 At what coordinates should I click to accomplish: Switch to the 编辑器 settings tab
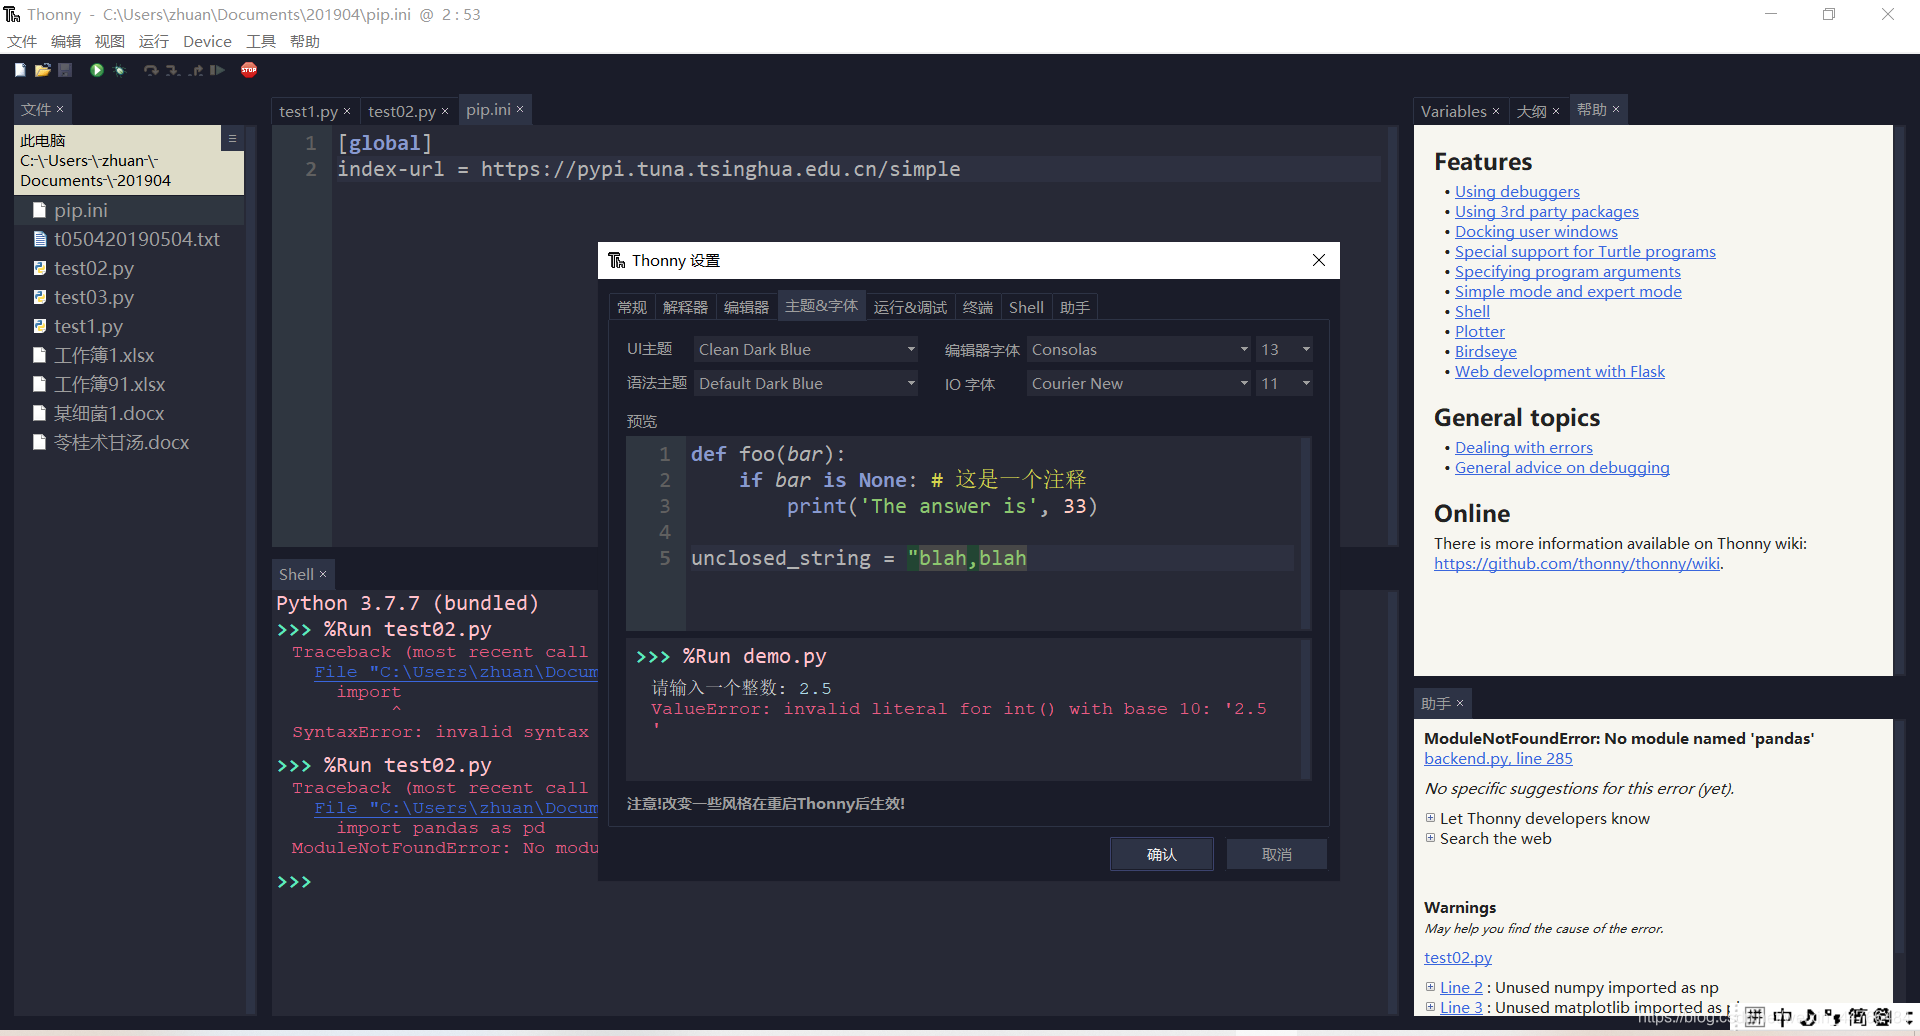746,307
